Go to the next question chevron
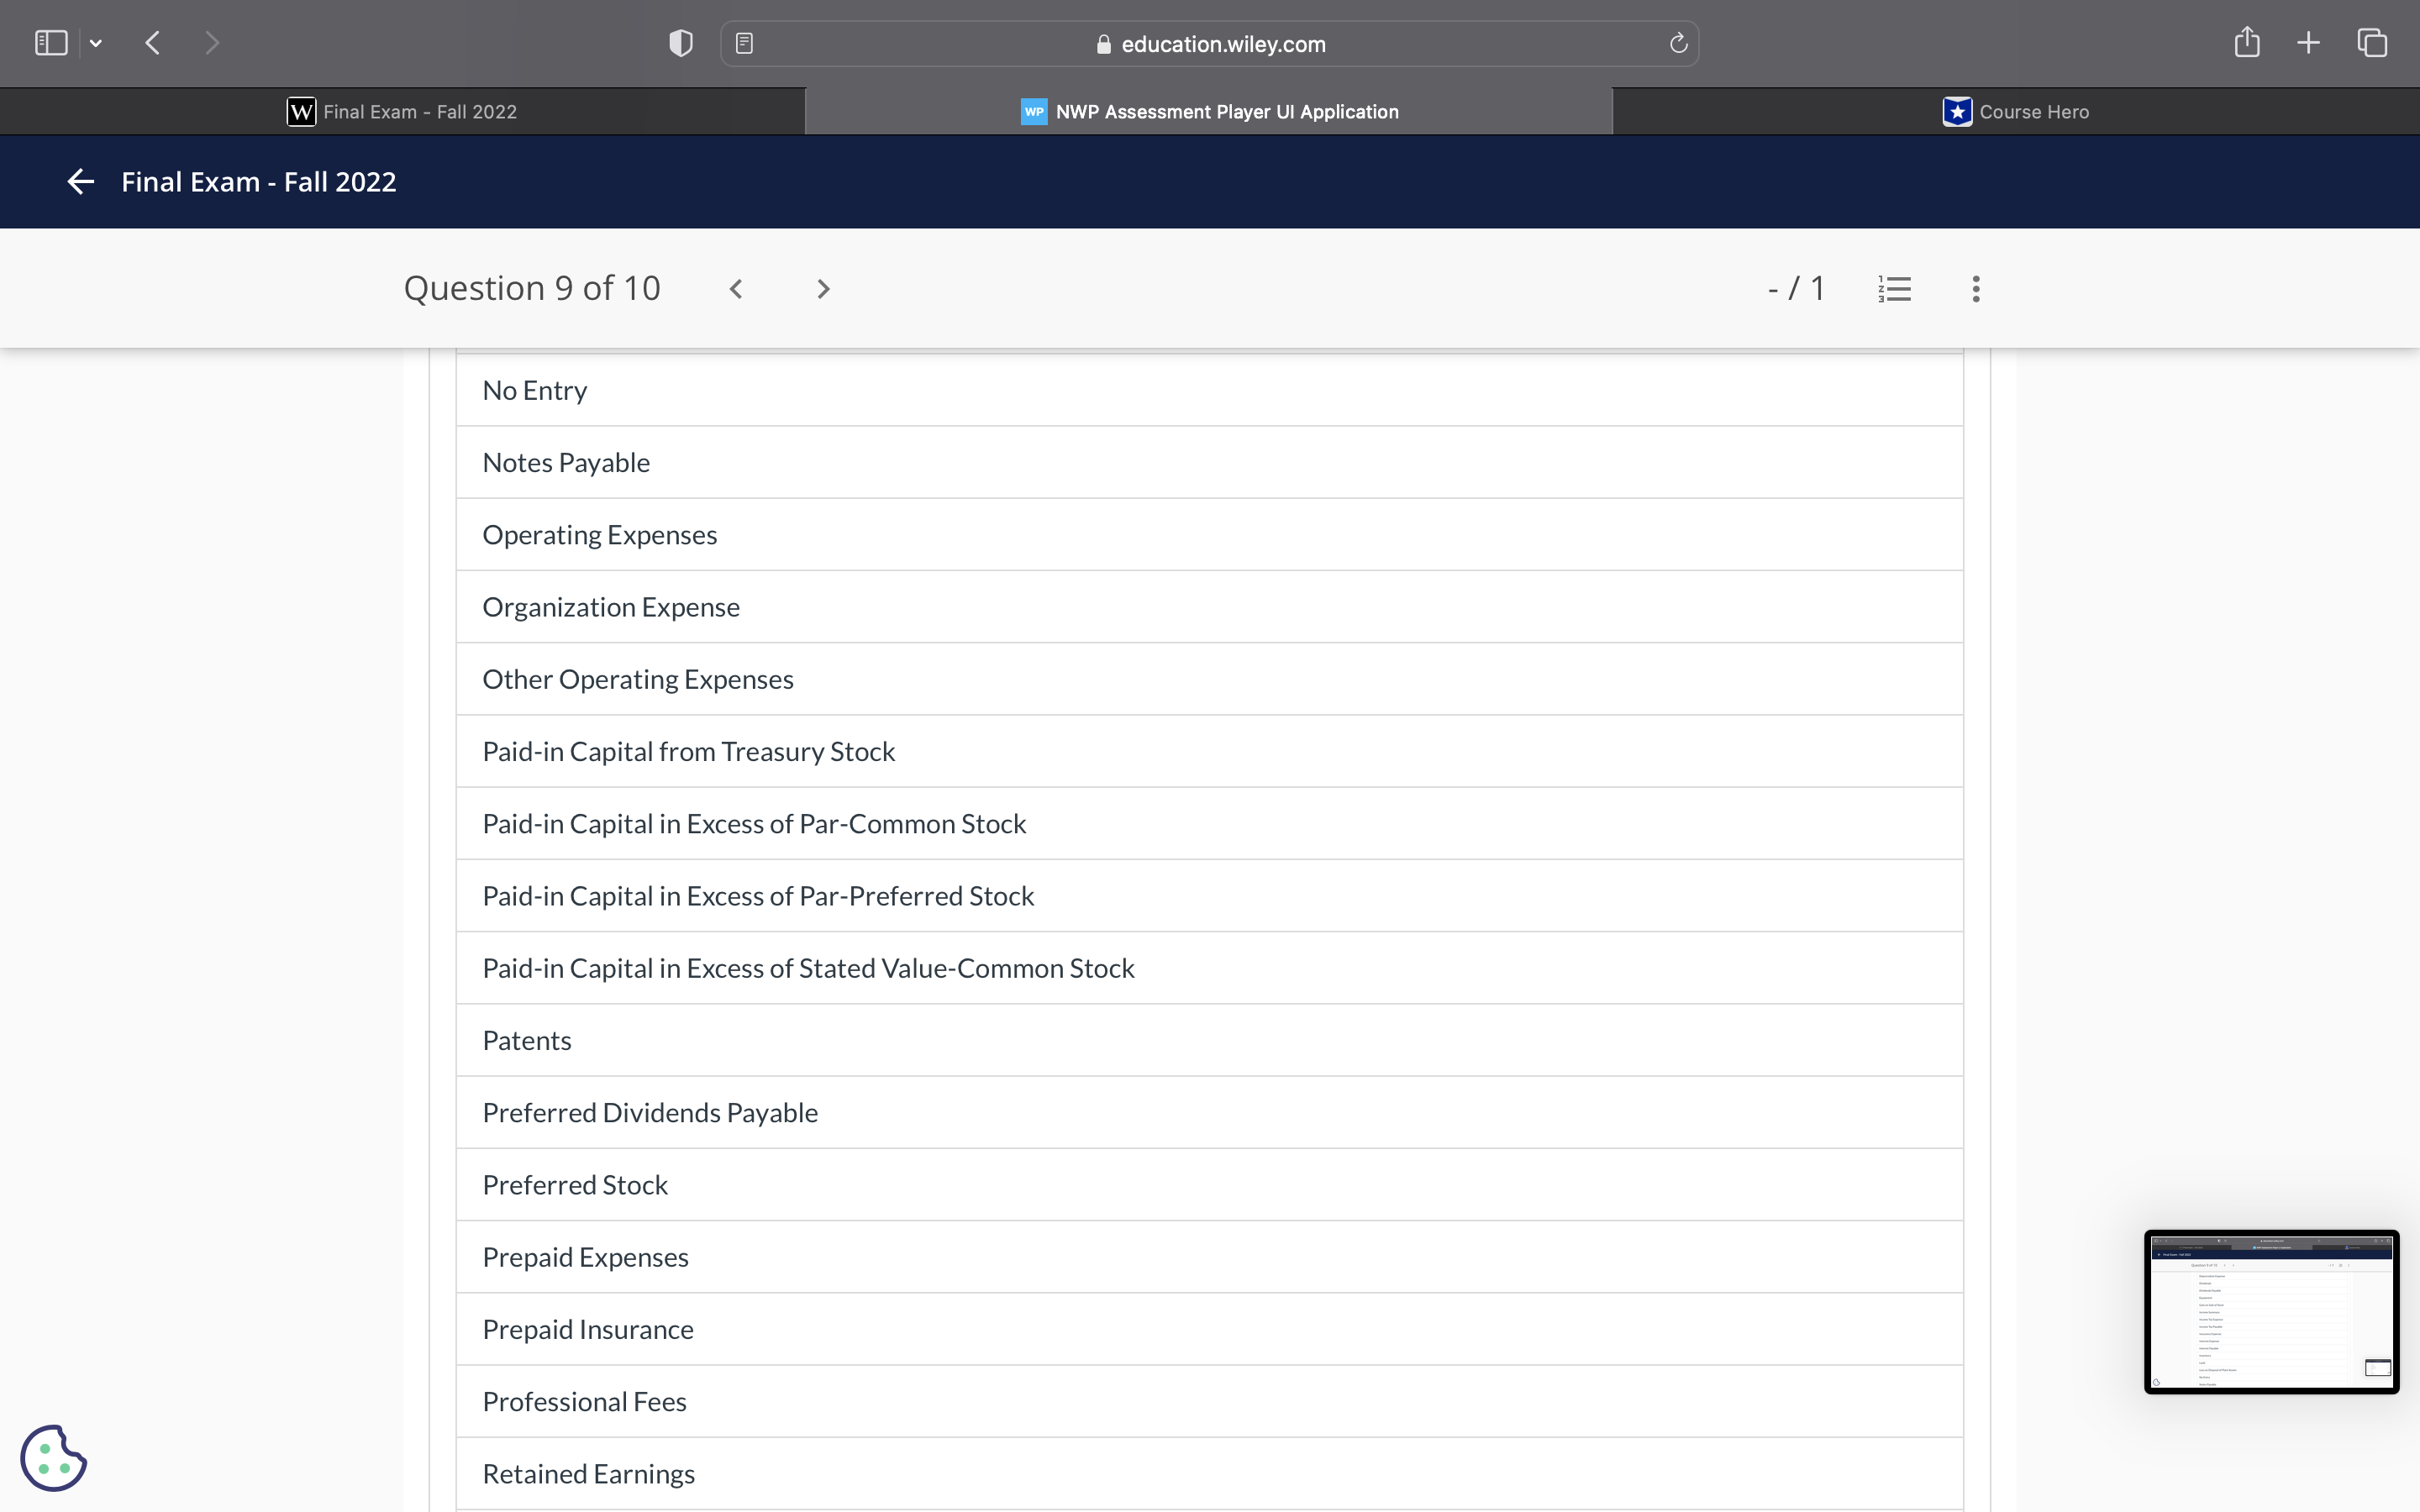This screenshot has width=2420, height=1512. pyautogui.click(x=823, y=289)
